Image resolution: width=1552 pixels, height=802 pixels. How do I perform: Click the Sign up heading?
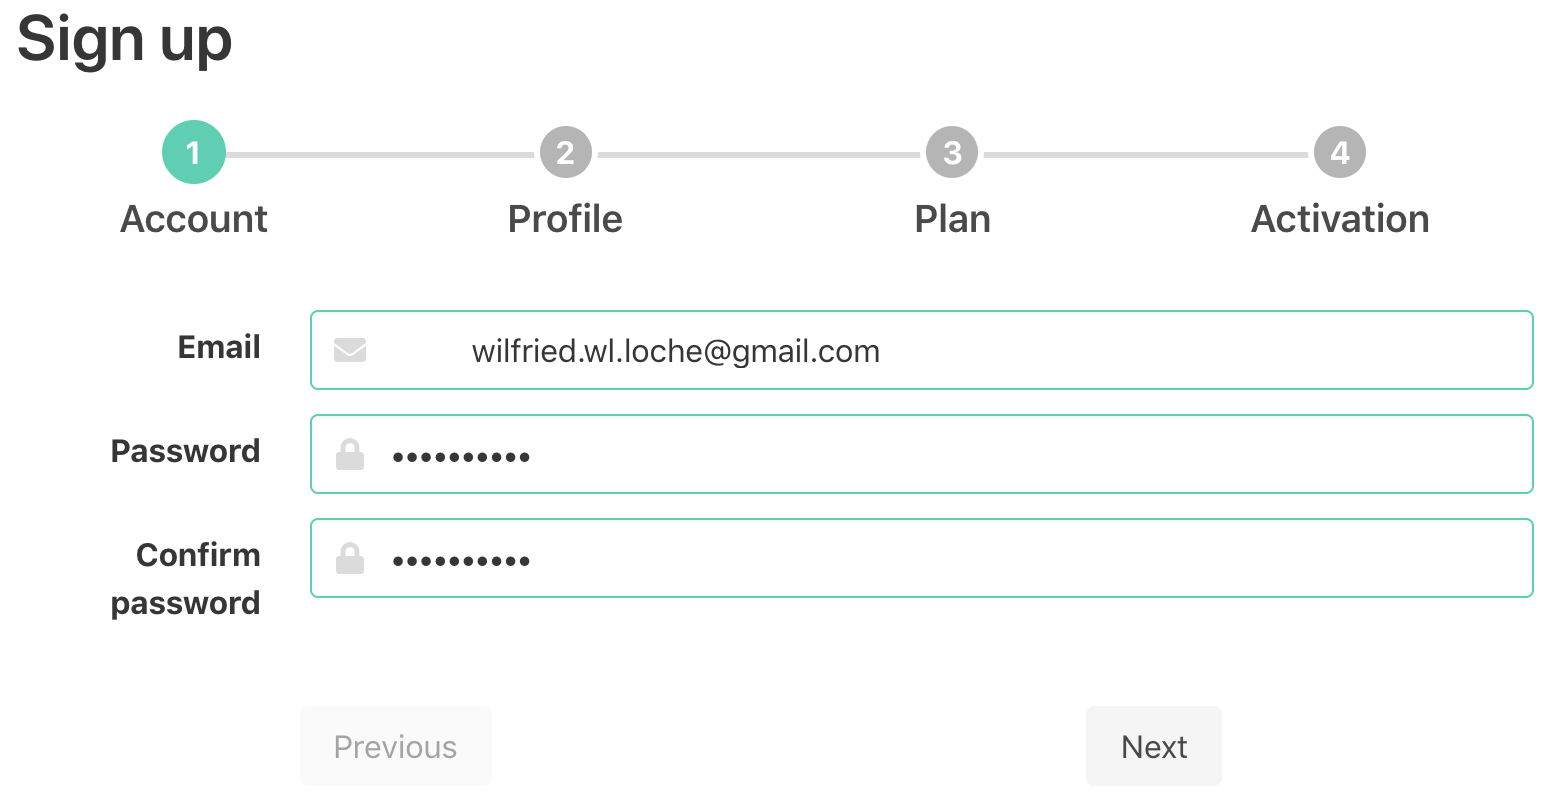(125, 40)
